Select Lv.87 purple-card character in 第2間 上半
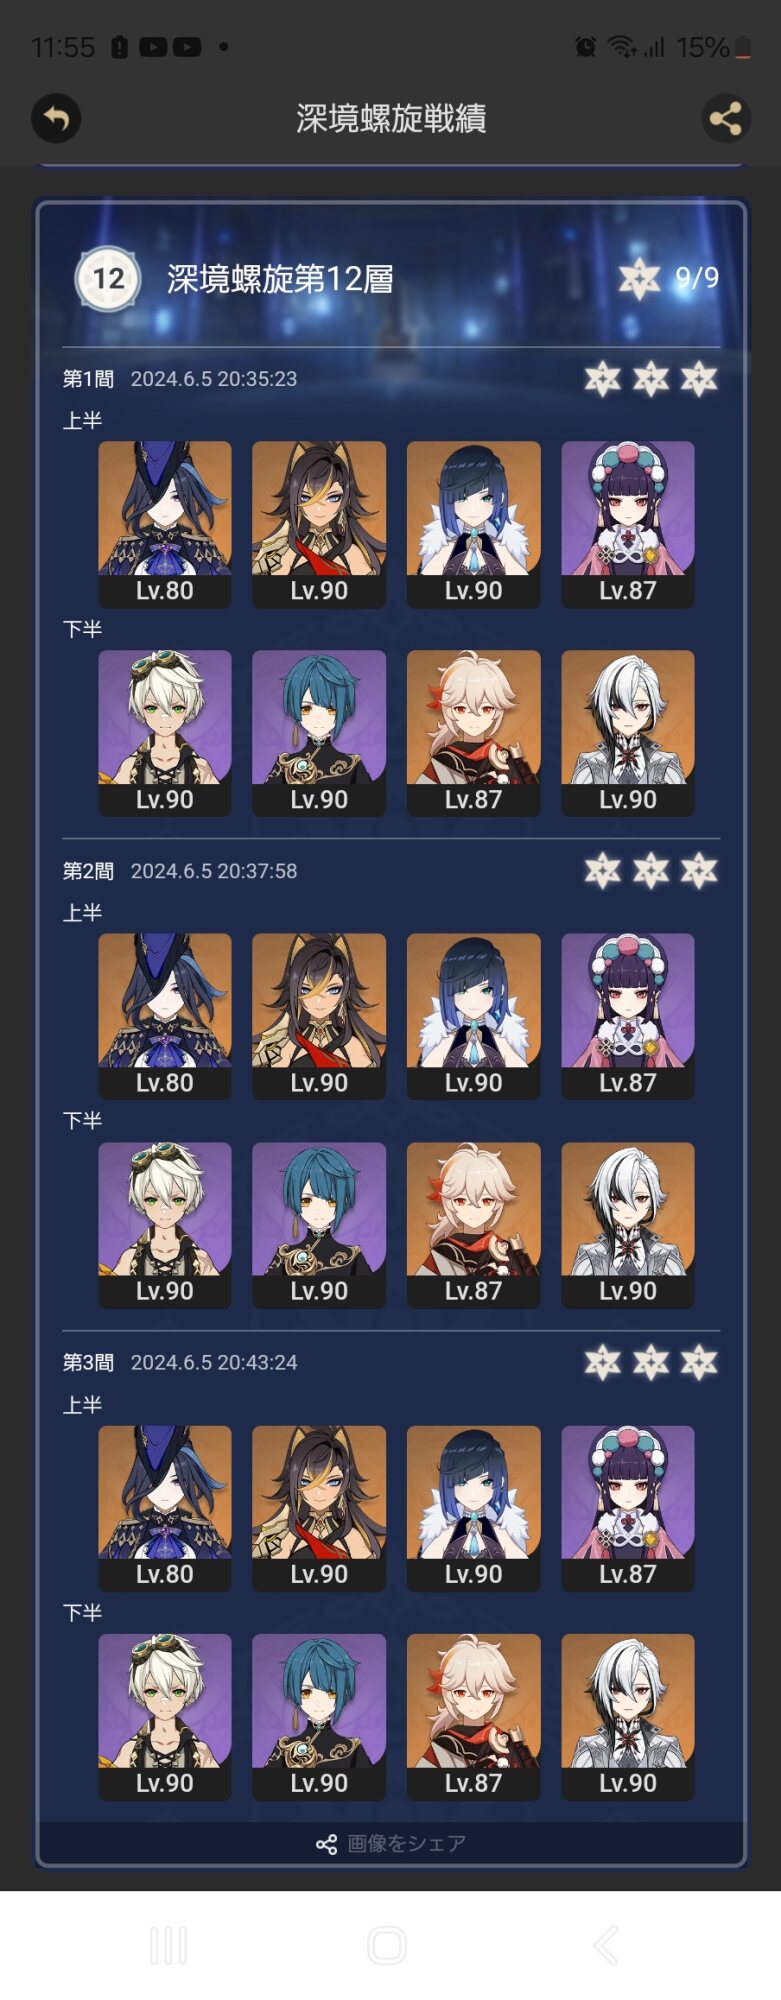The height and width of the screenshot is (2000, 781). 628,1017
